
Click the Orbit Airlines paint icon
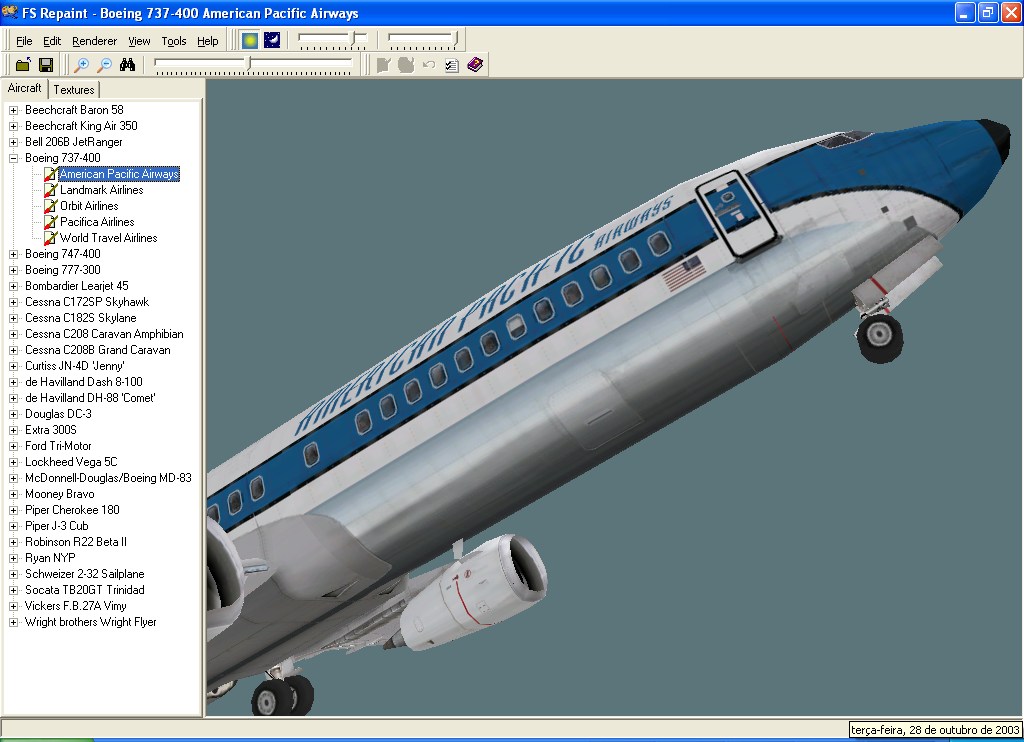click(x=50, y=206)
